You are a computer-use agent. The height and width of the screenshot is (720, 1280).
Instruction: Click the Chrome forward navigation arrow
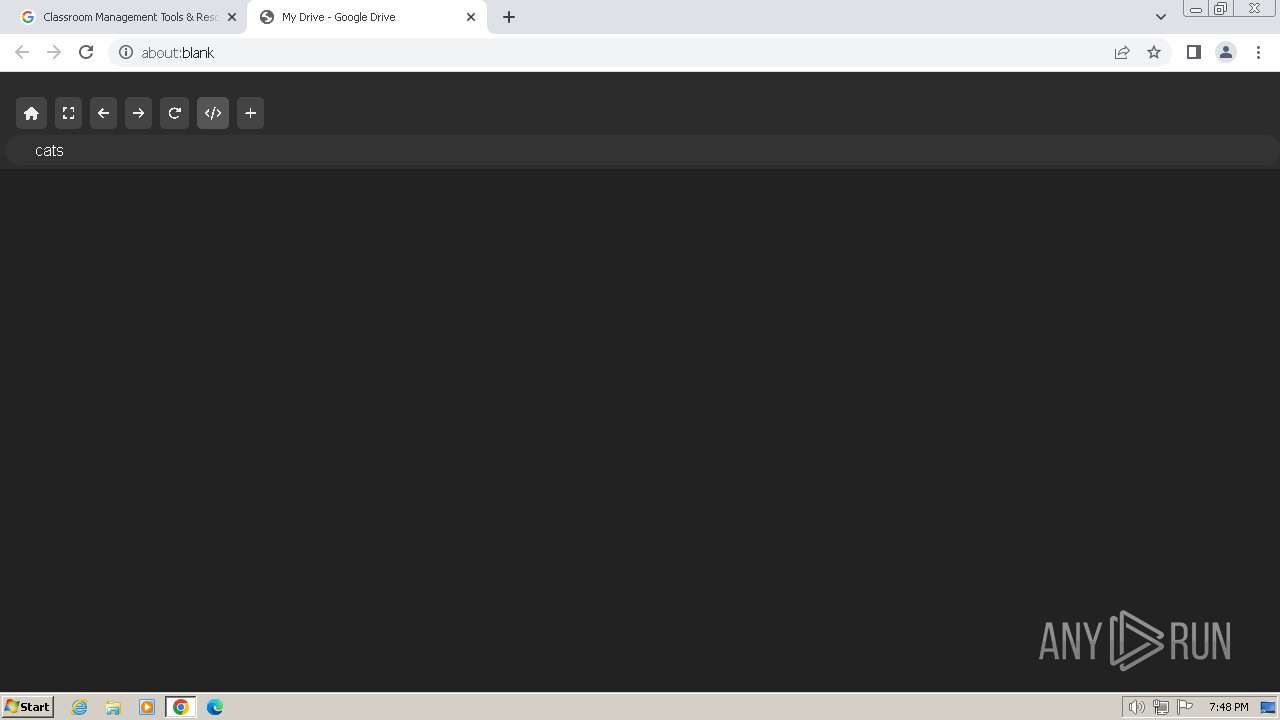tap(54, 52)
